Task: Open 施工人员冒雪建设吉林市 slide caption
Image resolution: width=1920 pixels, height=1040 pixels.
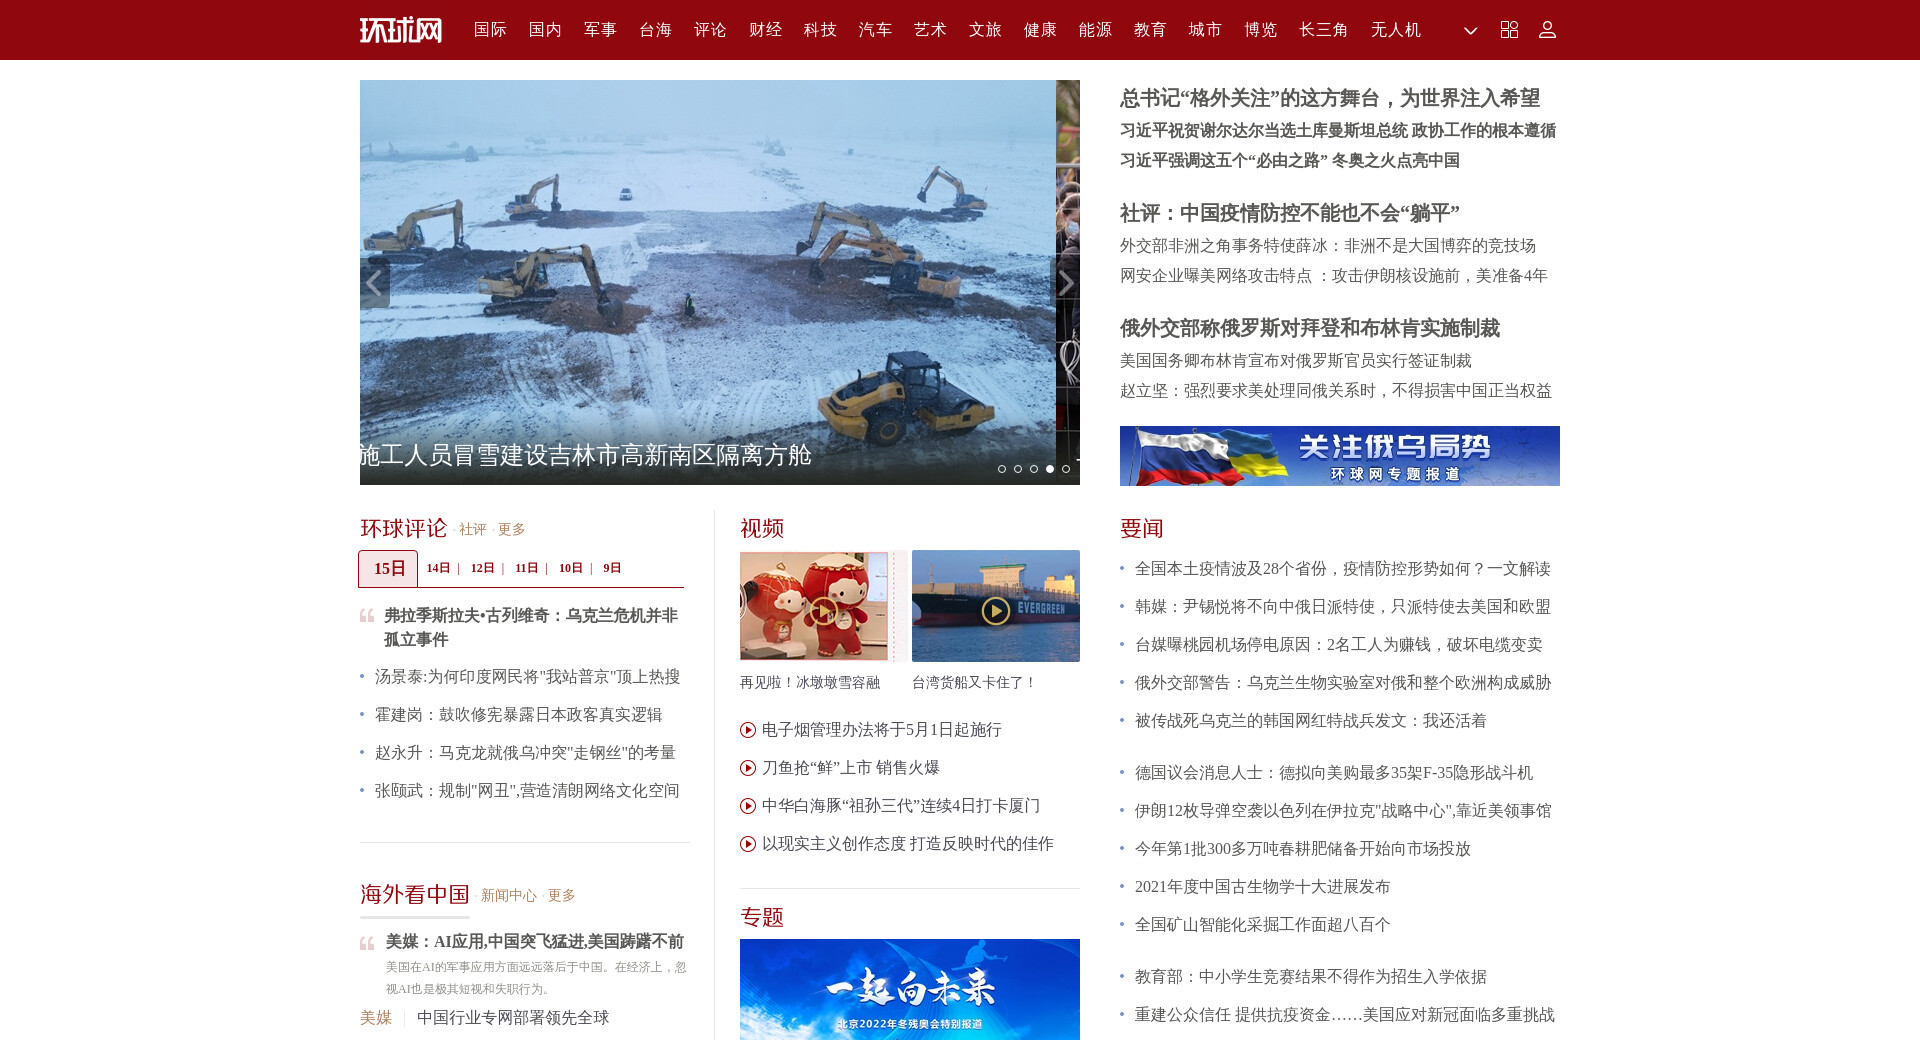Action: click(586, 455)
